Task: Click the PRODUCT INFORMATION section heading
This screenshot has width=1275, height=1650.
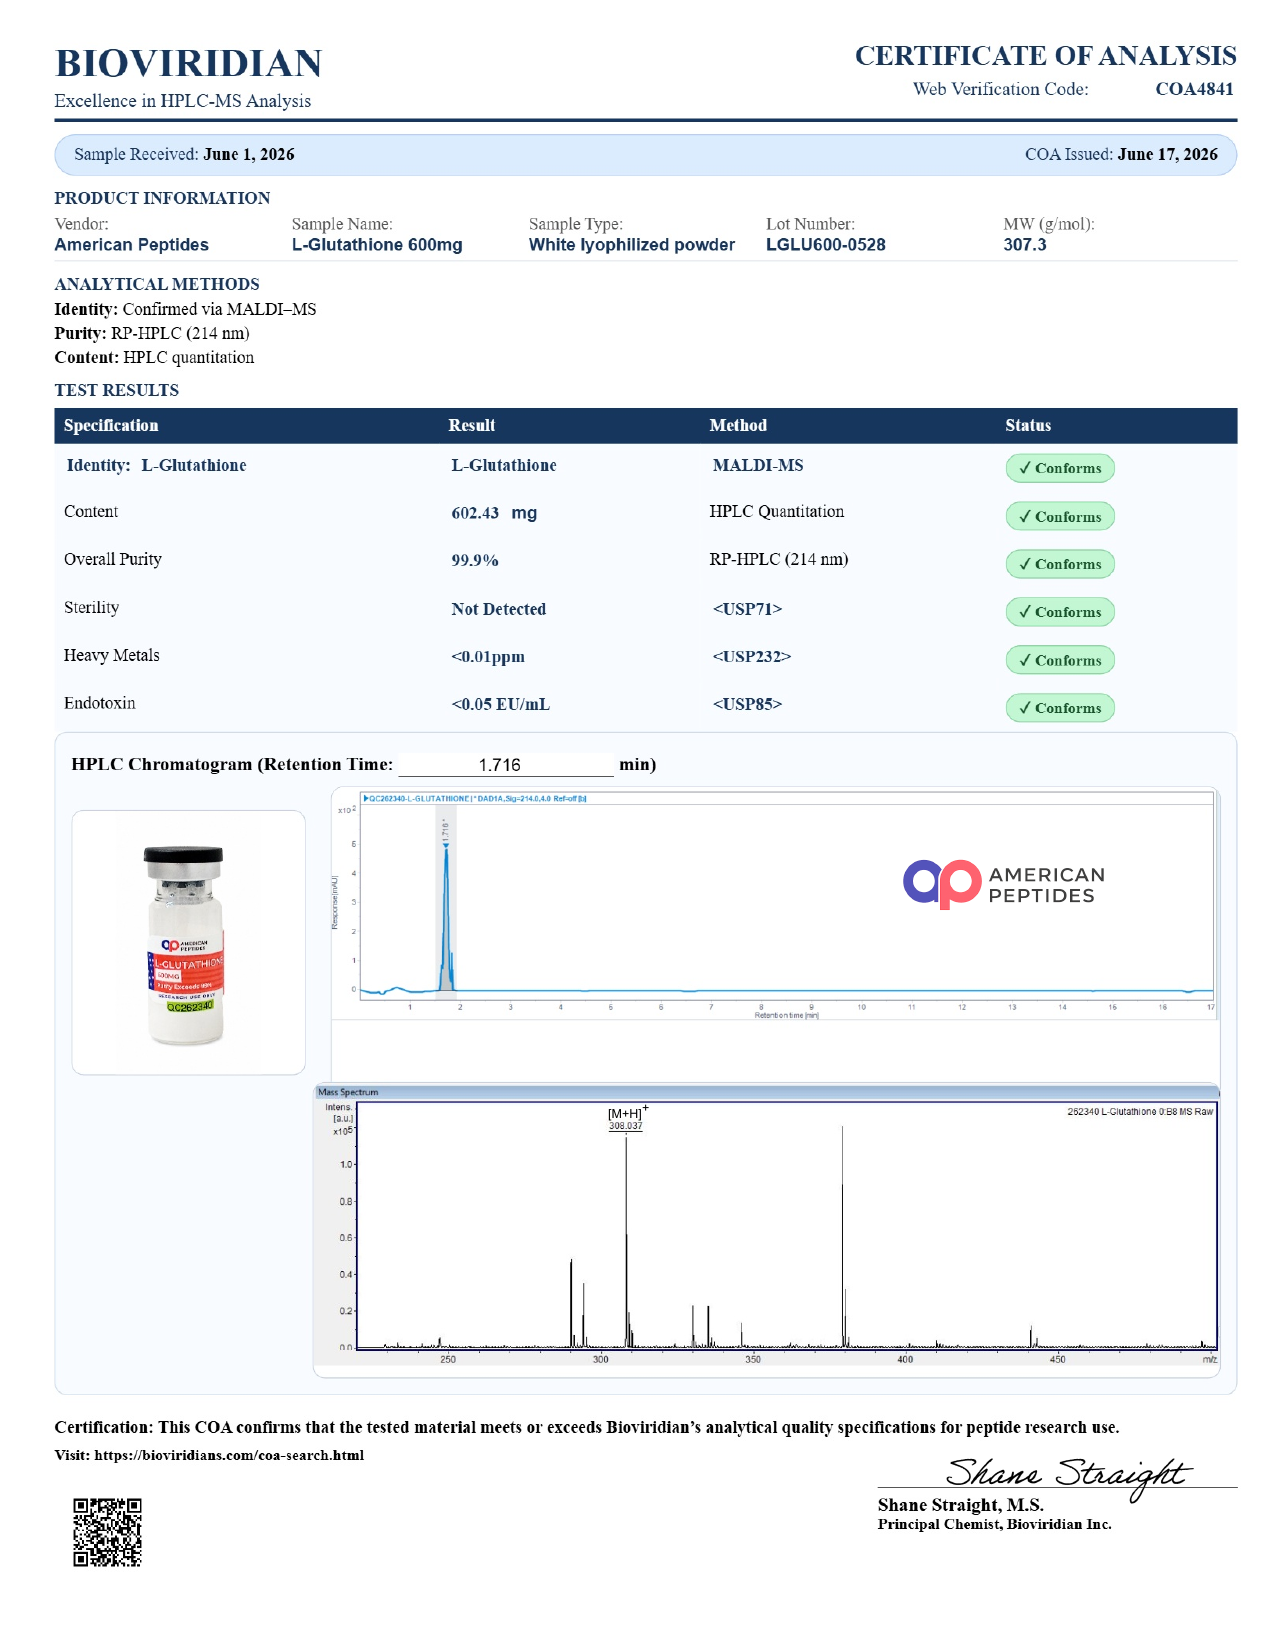Action: click(162, 198)
